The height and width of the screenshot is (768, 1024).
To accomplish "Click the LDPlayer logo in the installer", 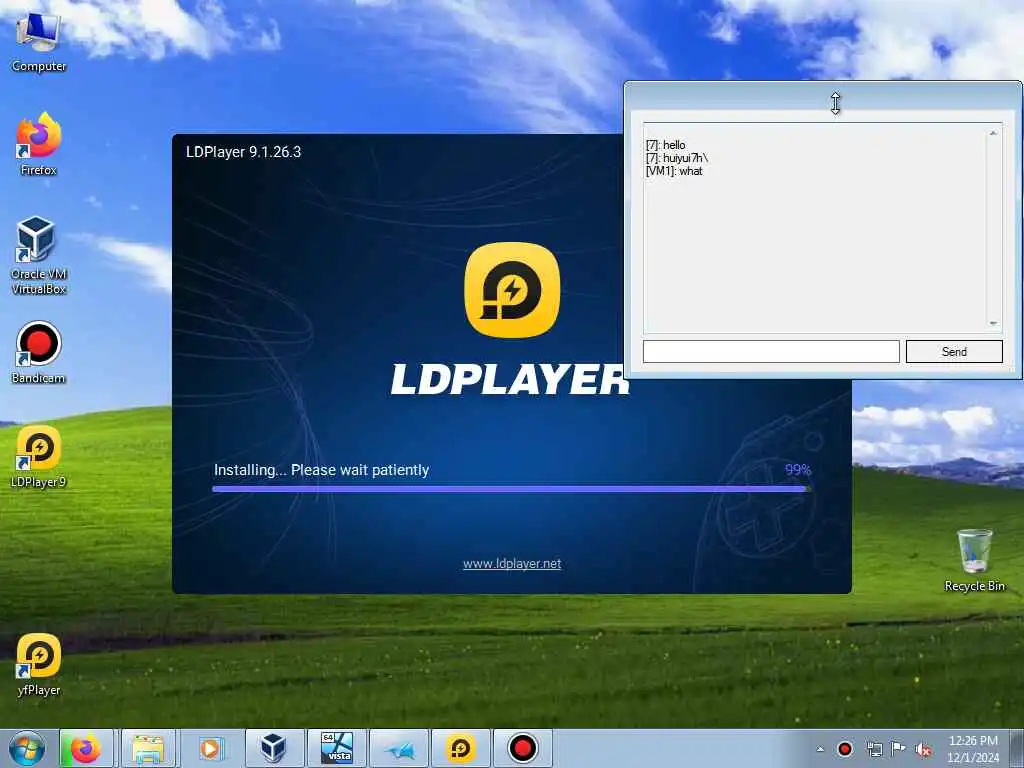I will pyautogui.click(x=512, y=290).
